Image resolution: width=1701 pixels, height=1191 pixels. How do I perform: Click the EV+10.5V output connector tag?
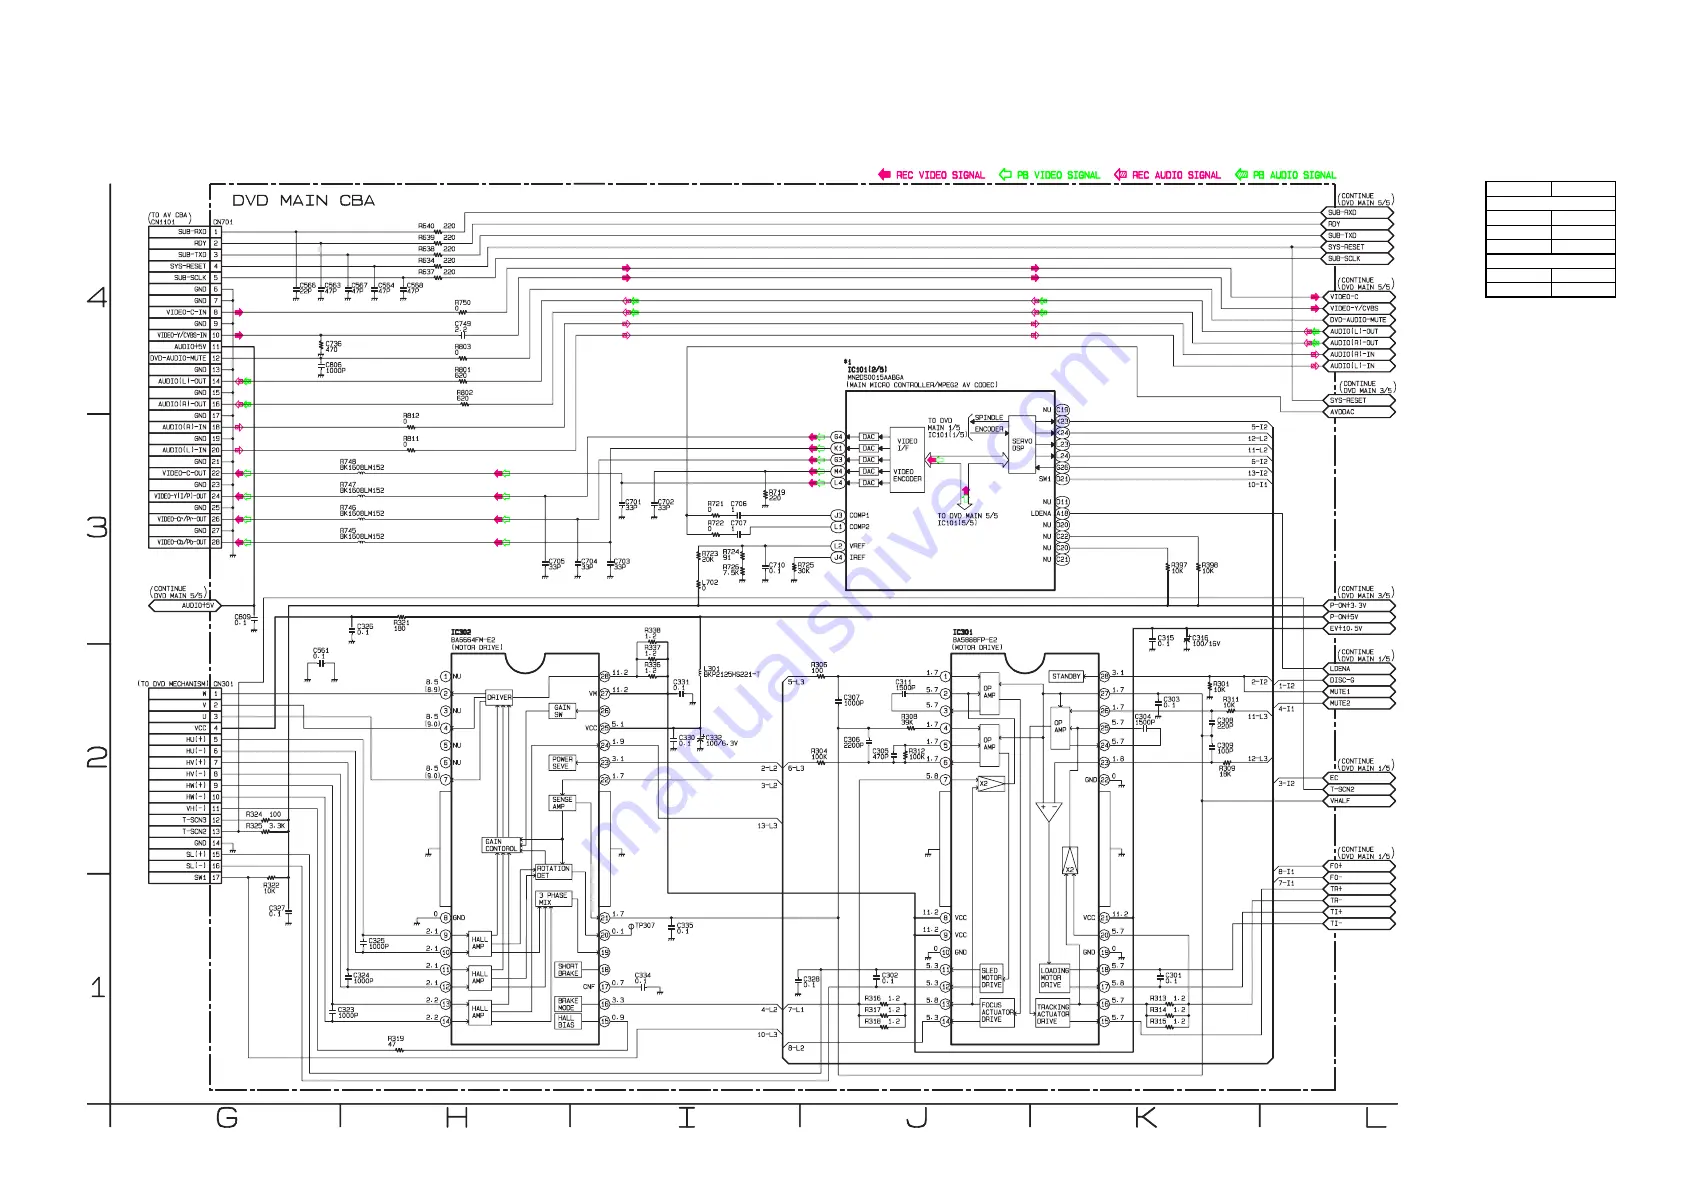[1359, 629]
